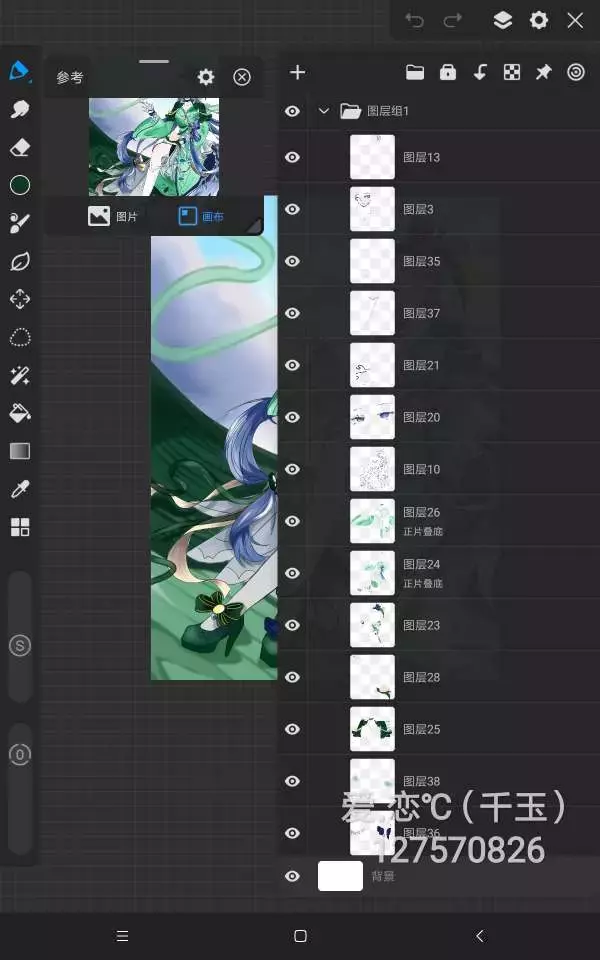Hide layer 图层20
This screenshot has height=960, width=600.
pos(293,418)
